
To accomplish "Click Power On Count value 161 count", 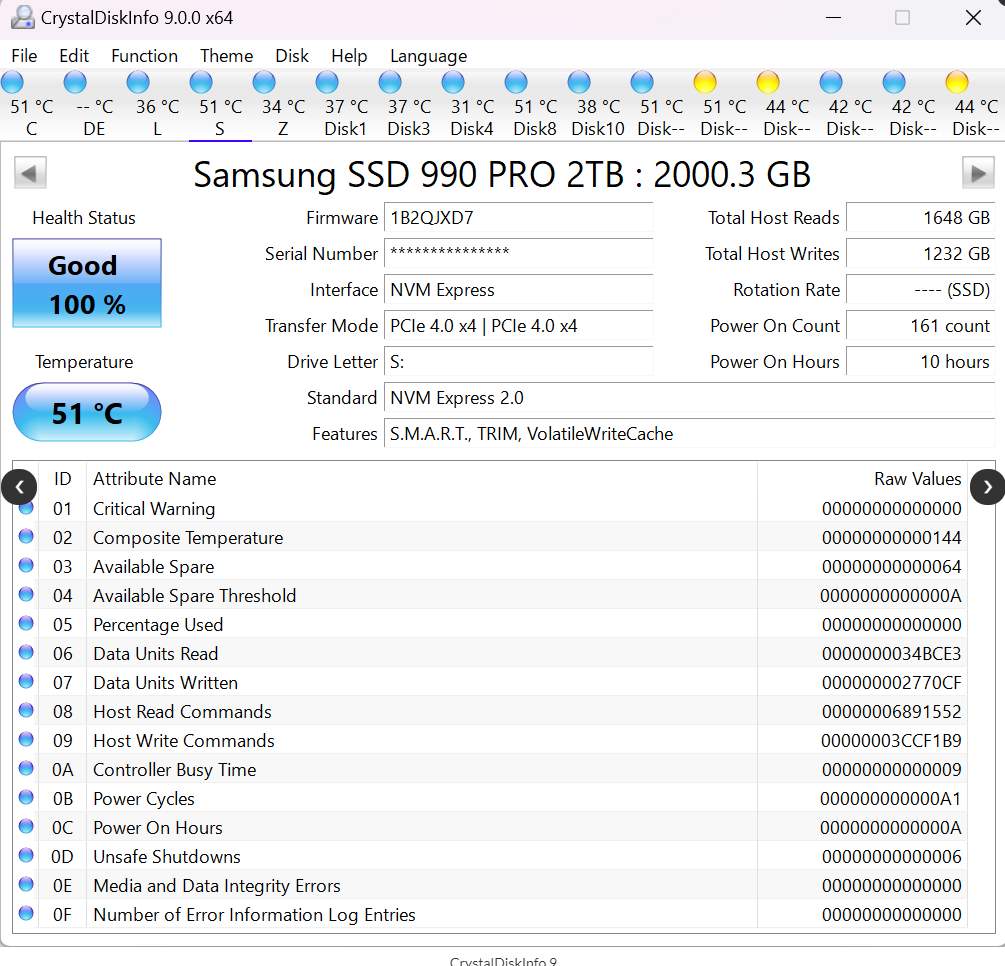I will tap(920, 326).
